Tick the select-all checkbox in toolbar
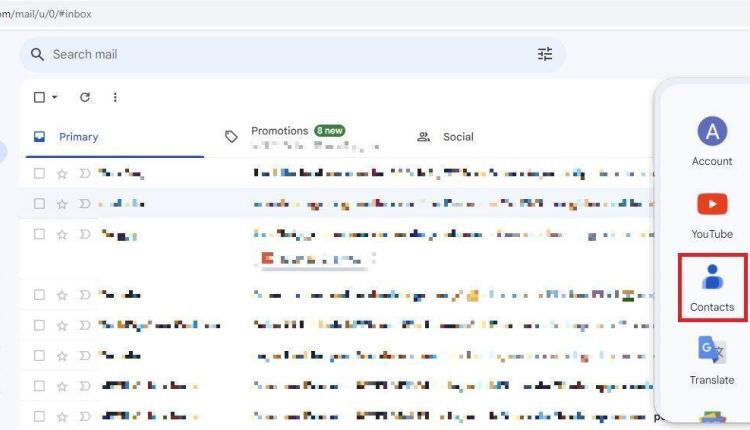This screenshot has width=750, height=430. 39,98
